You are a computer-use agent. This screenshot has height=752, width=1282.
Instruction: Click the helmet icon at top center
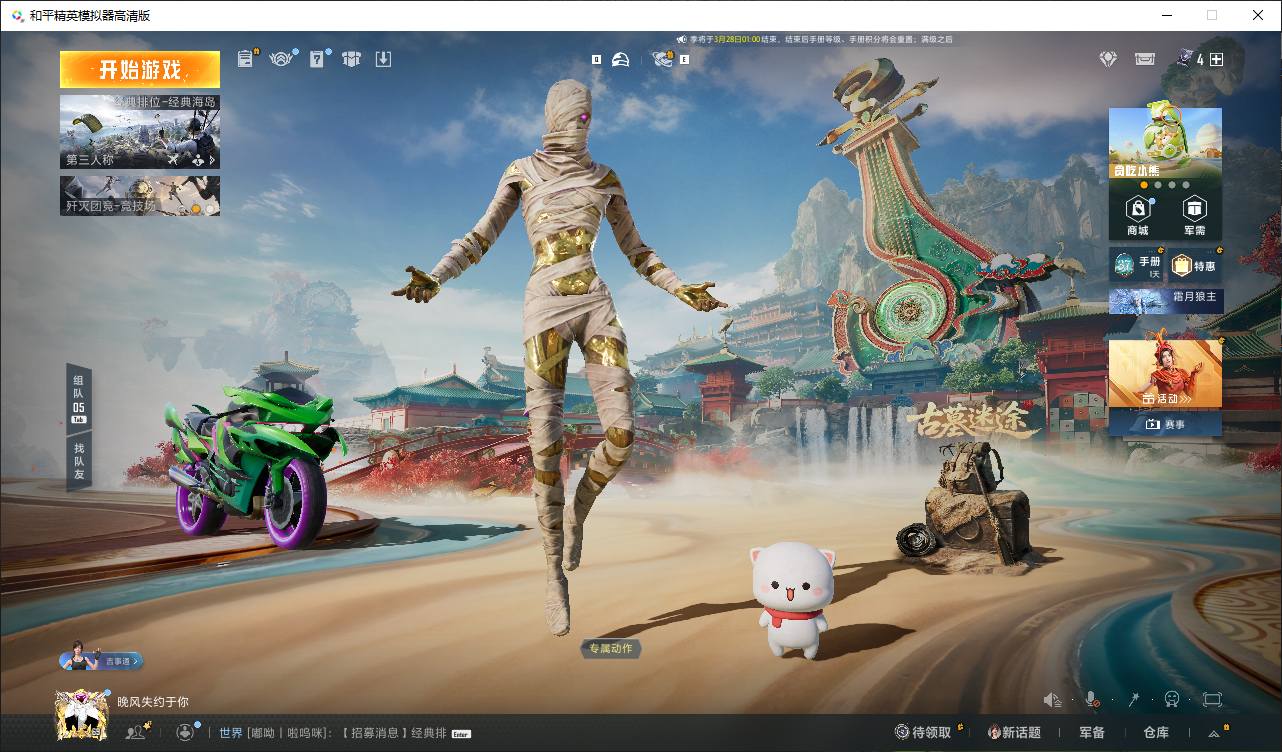621,59
